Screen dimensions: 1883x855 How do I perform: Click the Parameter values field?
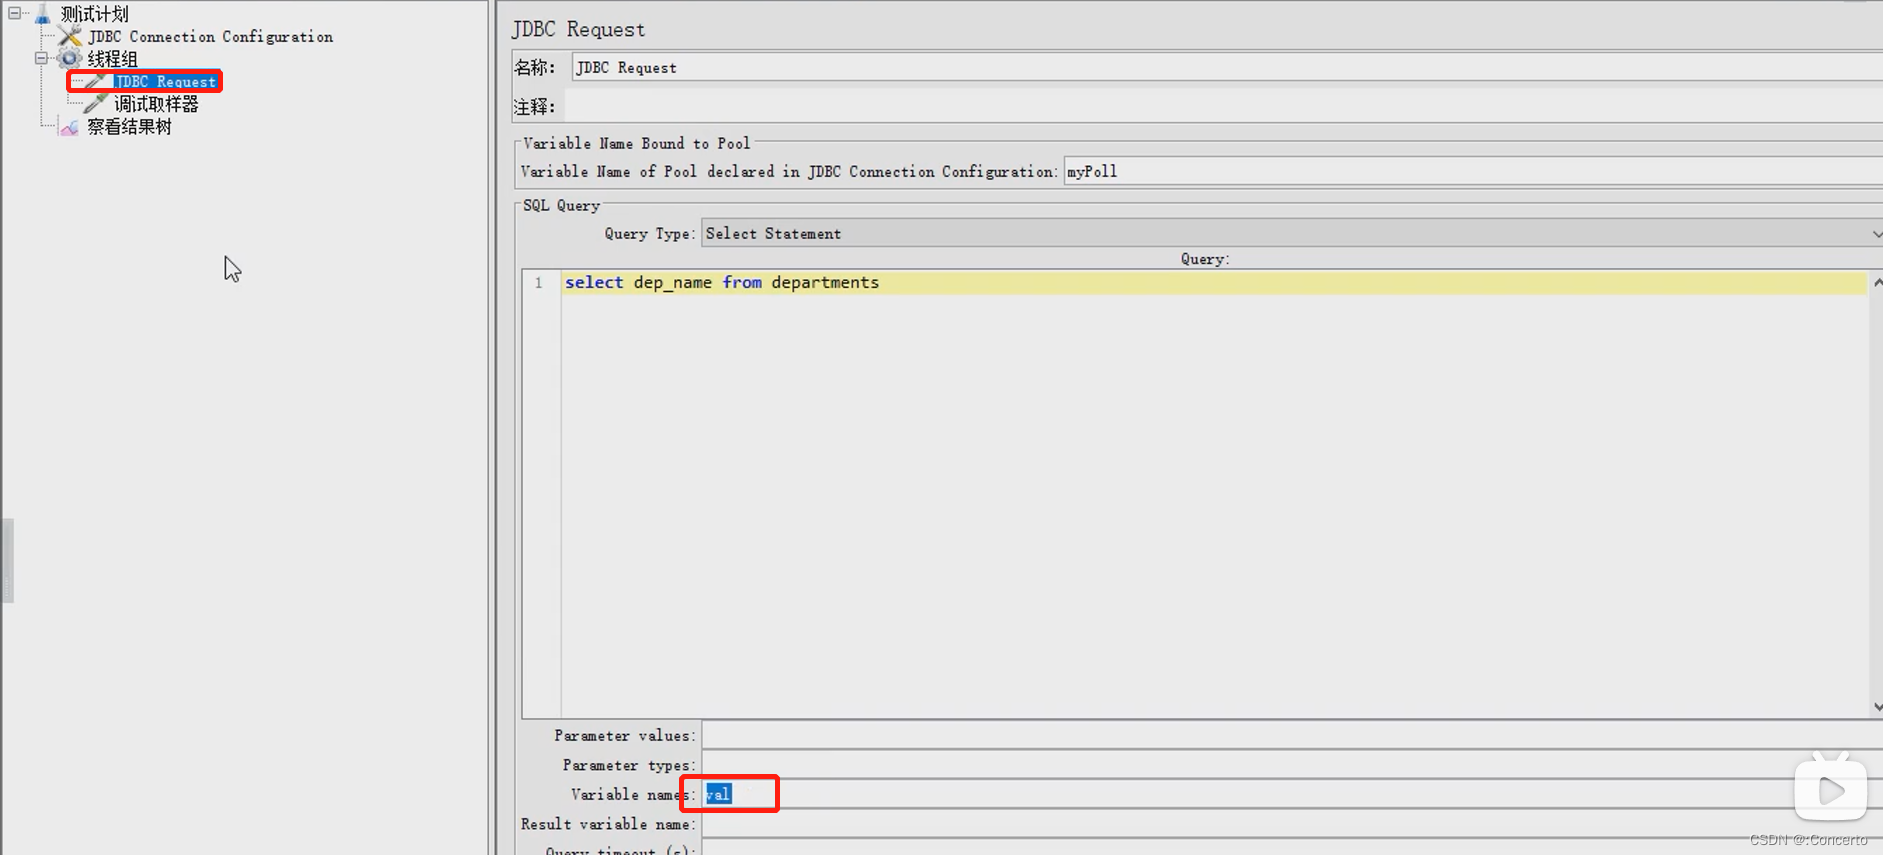tap(1292, 735)
